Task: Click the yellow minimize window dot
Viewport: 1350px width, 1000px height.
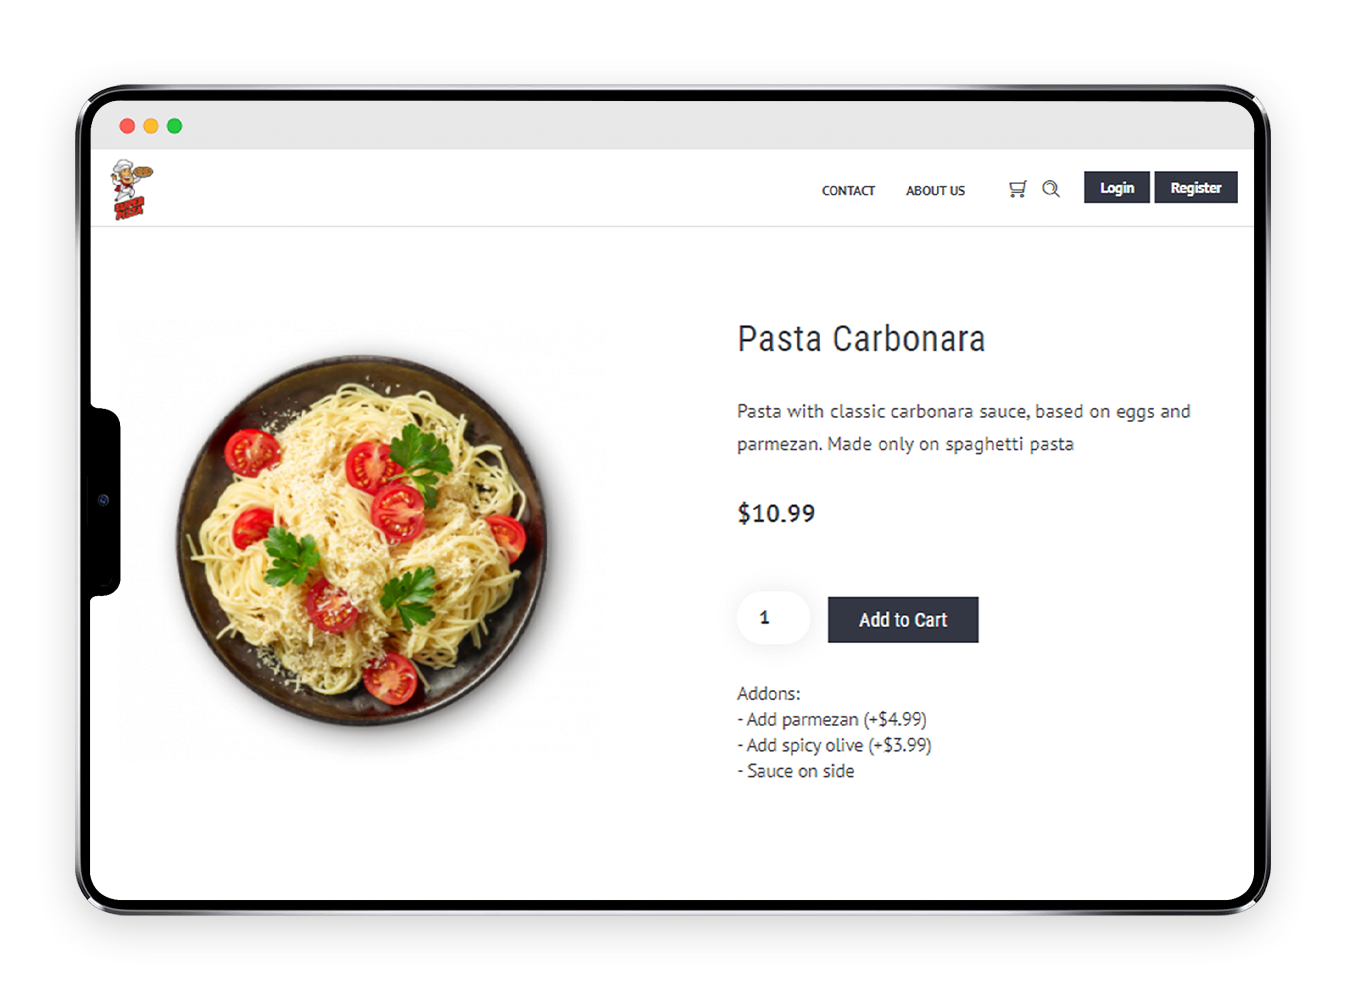Action: click(x=151, y=126)
